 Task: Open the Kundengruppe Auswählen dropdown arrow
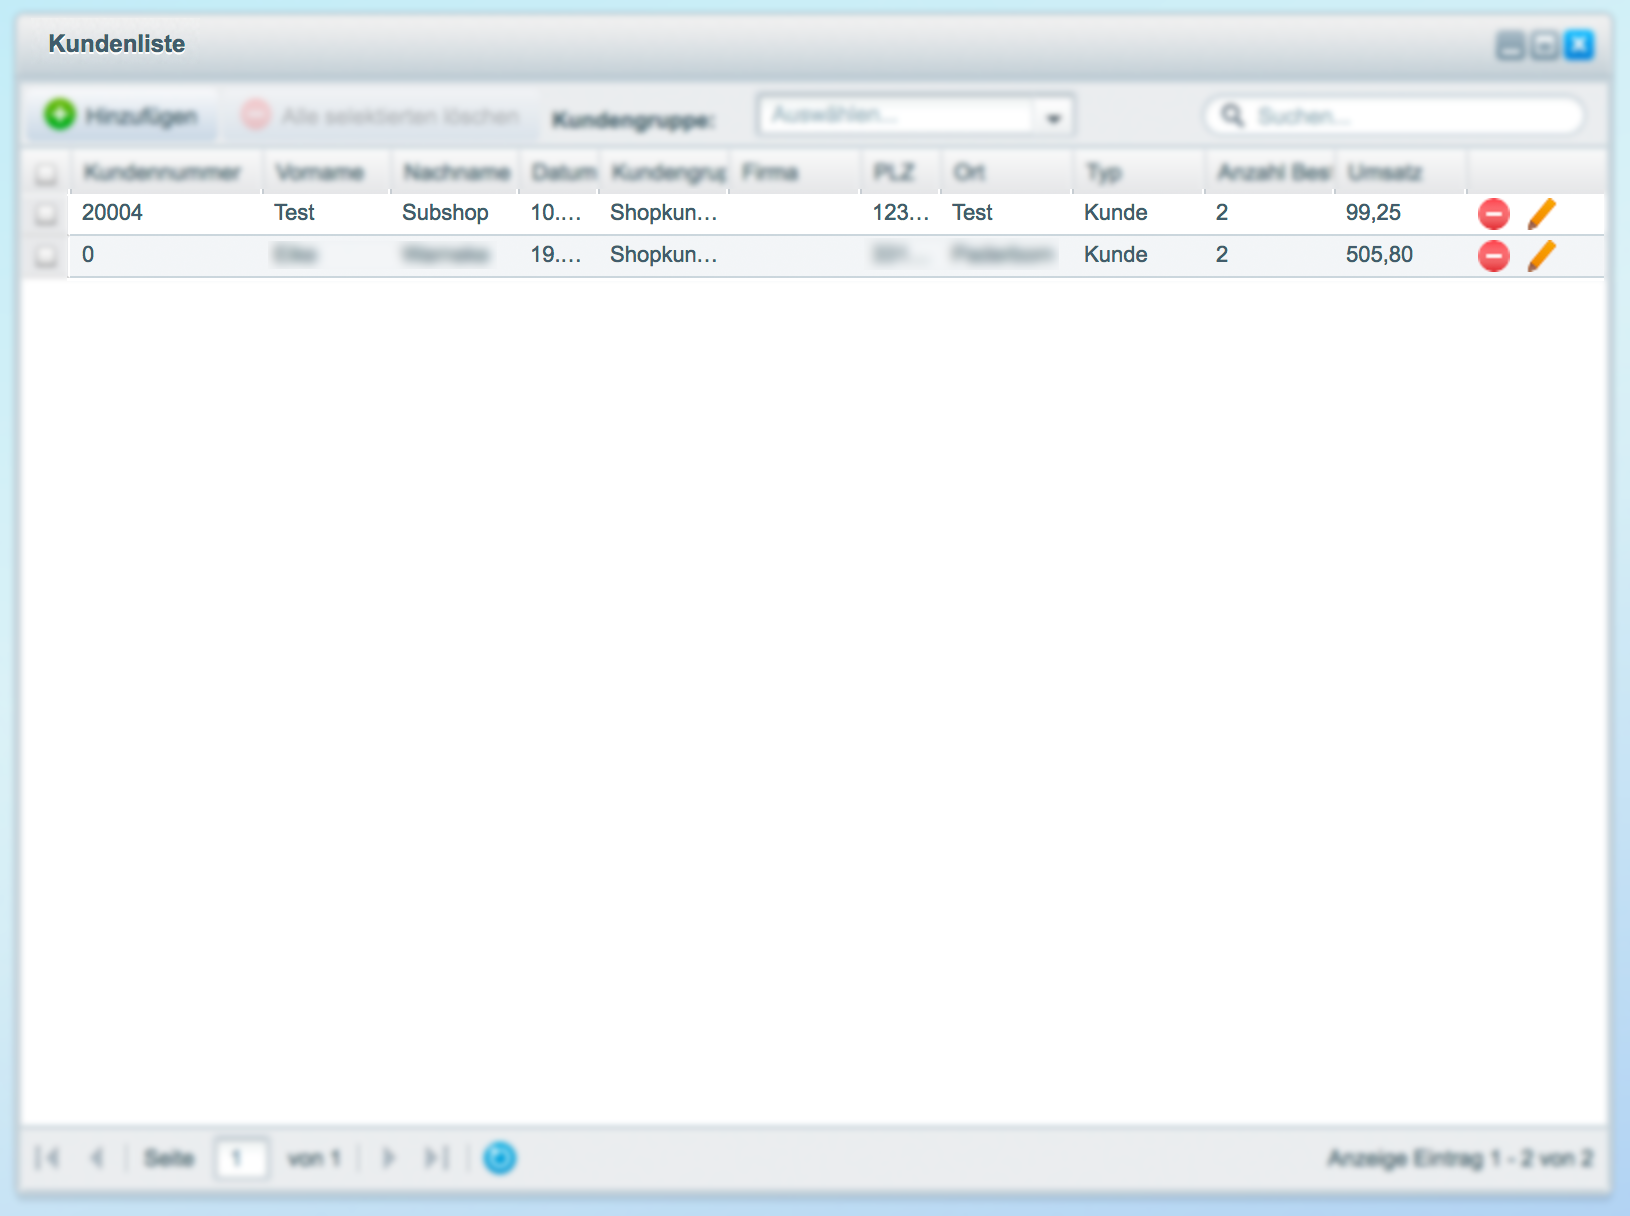click(x=1053, y=117)
